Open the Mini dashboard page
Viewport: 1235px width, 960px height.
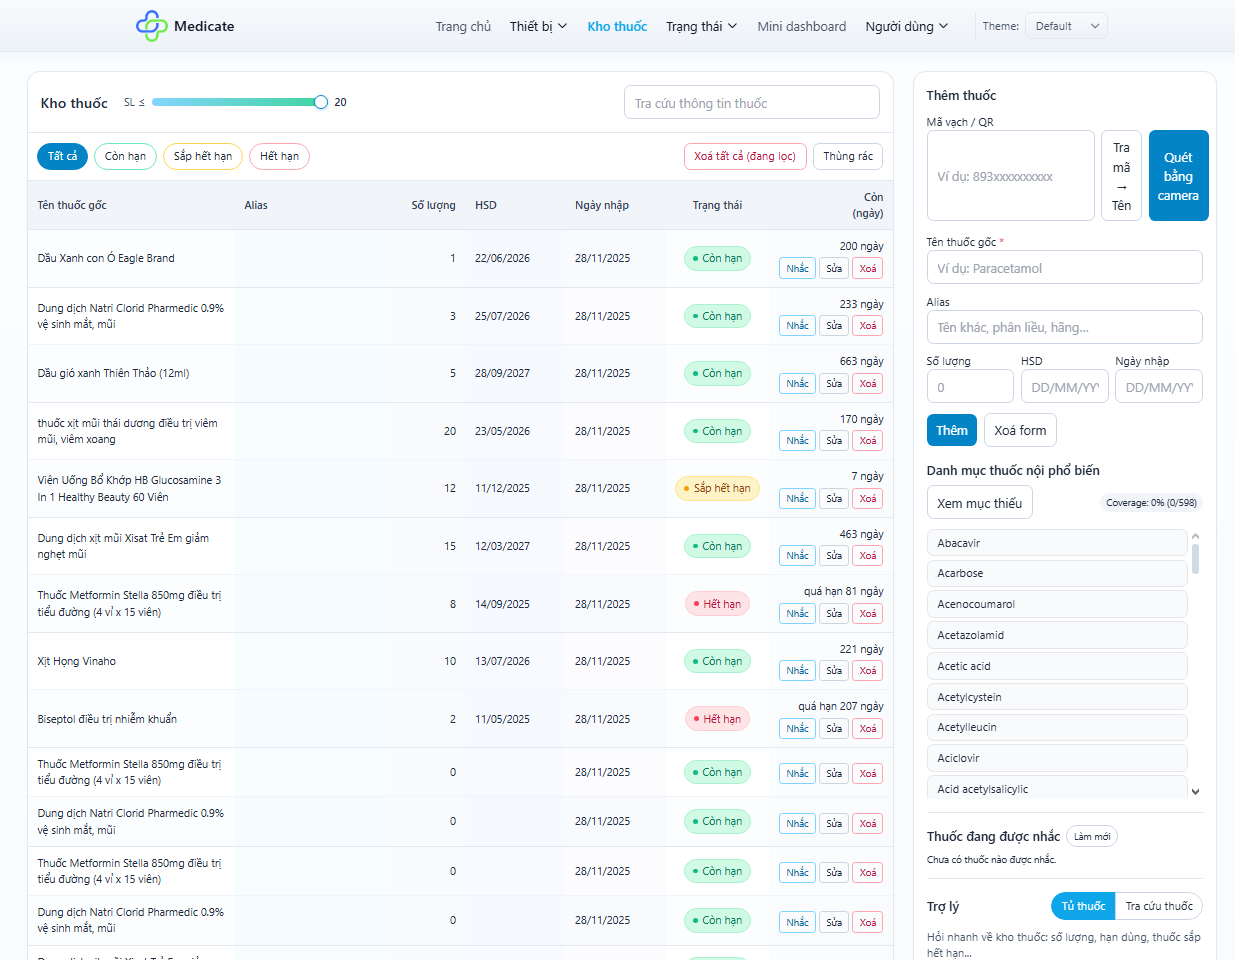coord(801,26)
